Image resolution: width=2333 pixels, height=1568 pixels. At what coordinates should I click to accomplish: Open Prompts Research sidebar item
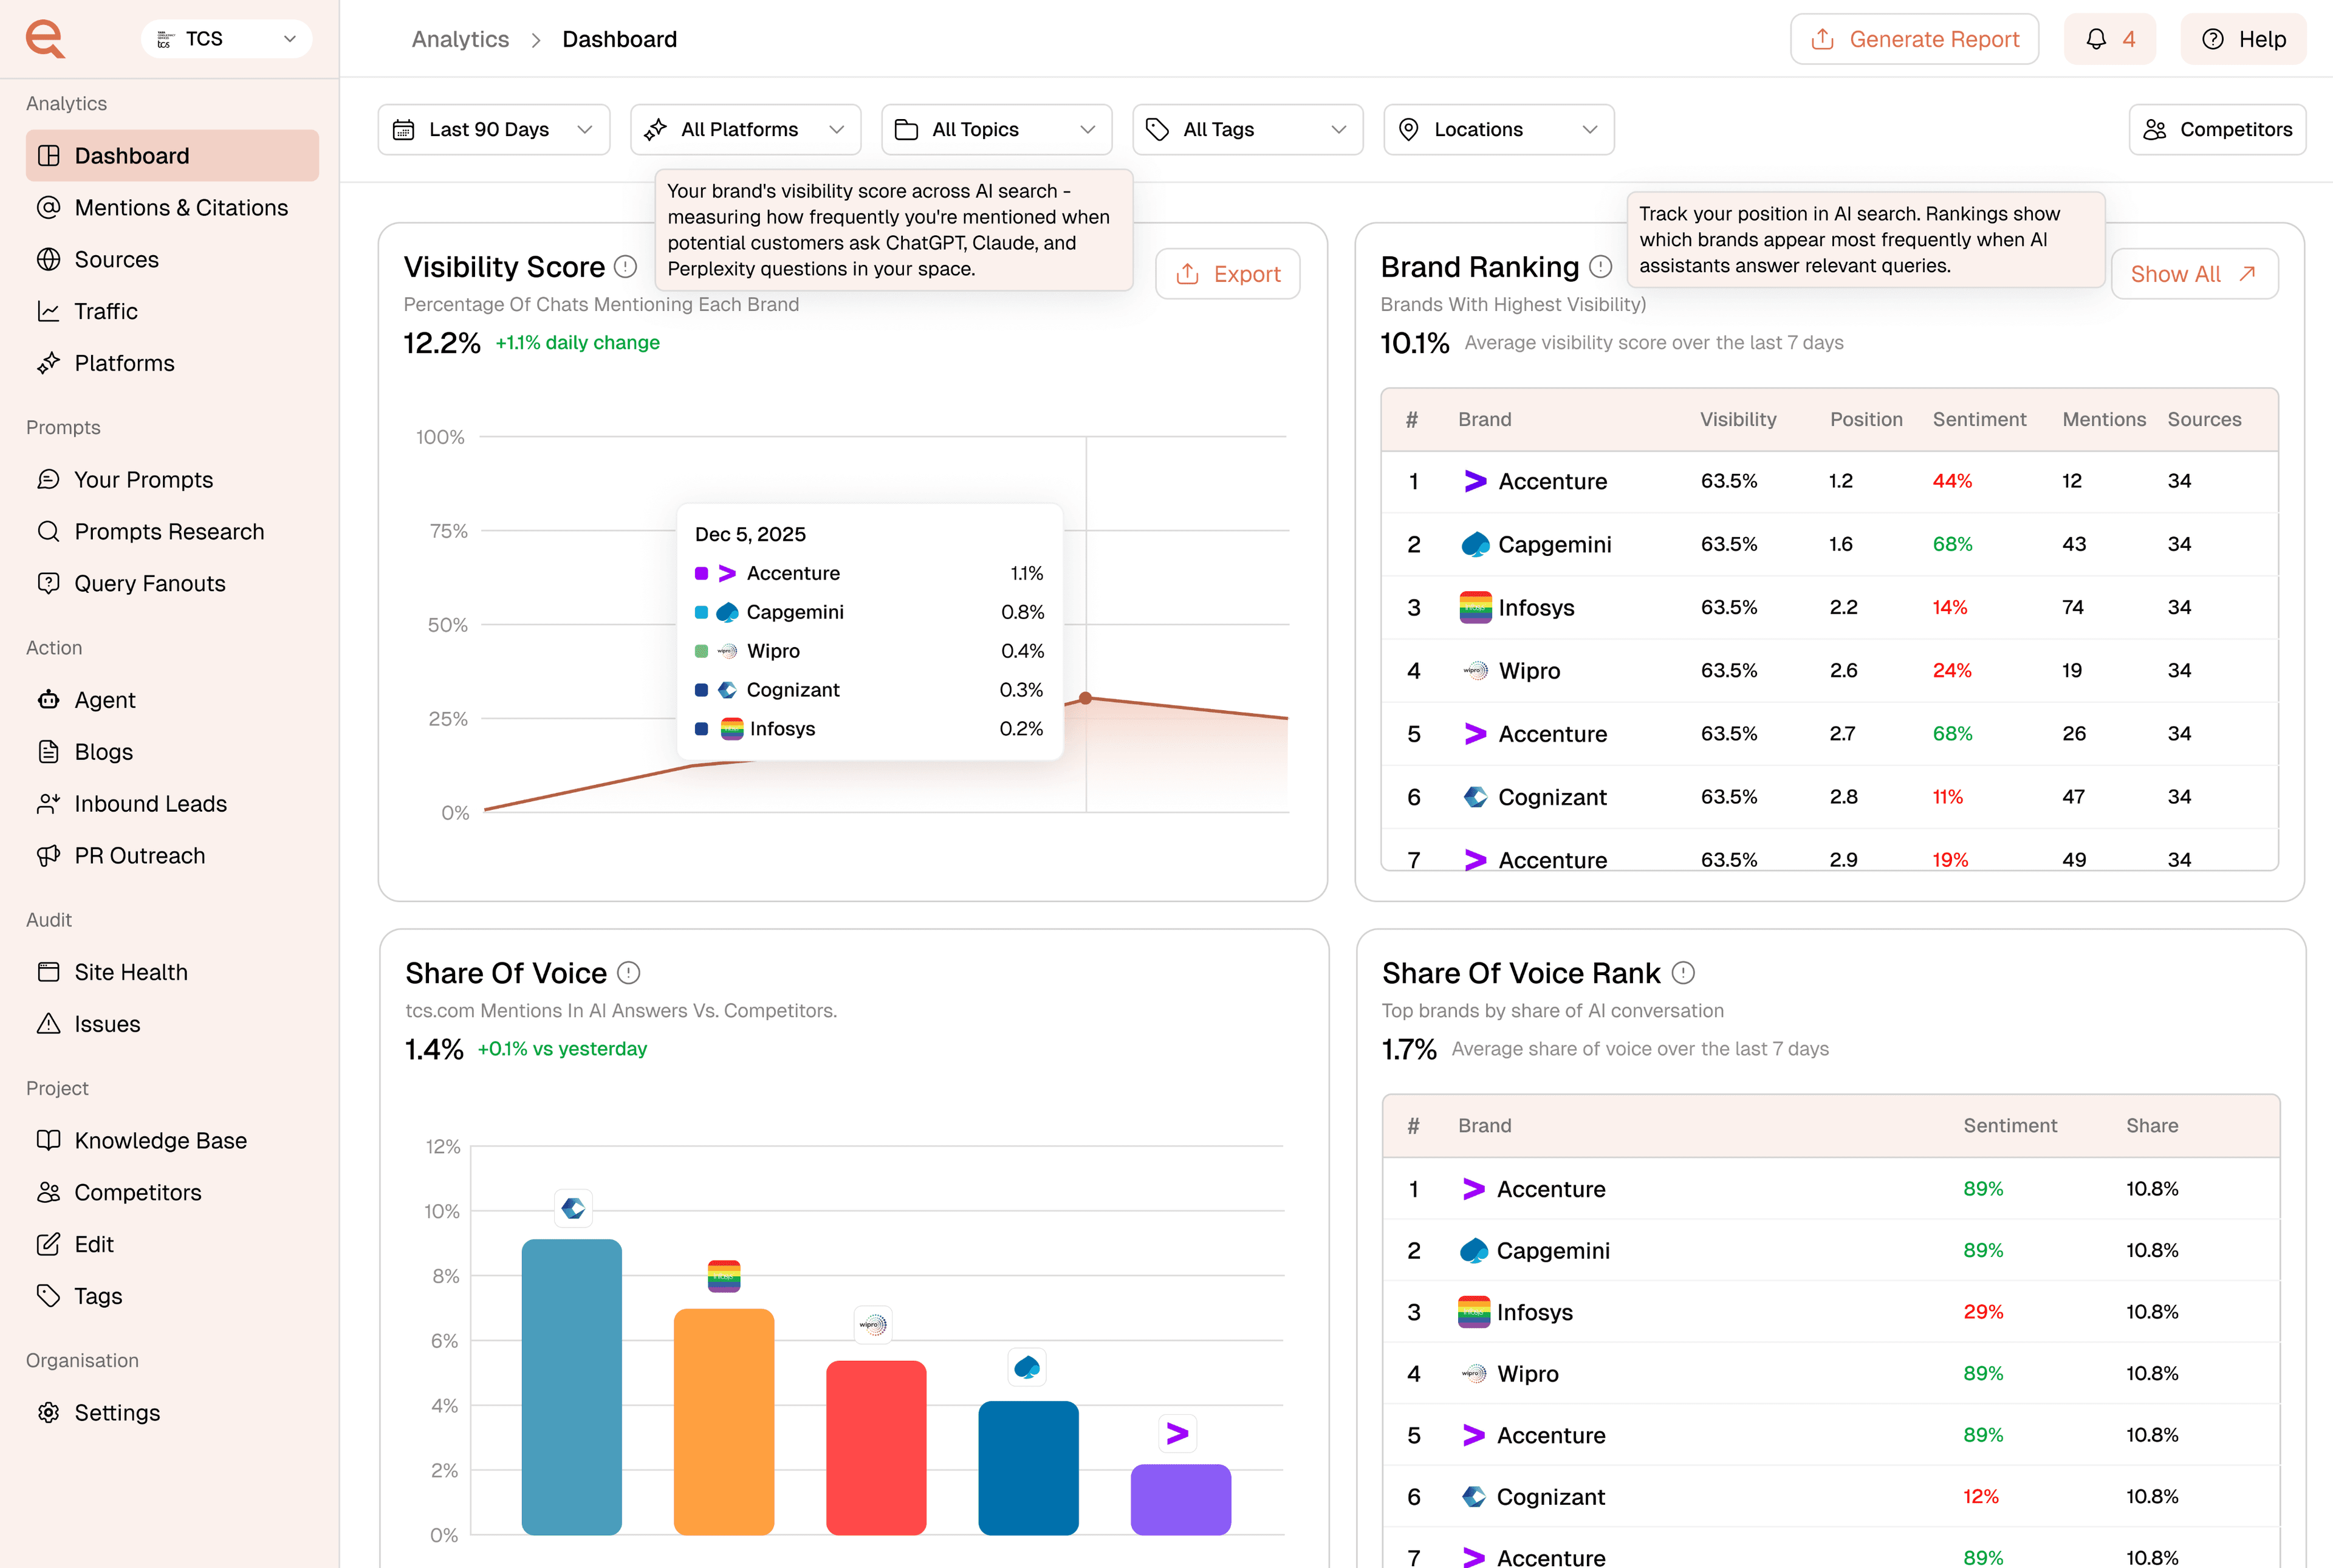[x=169, y=532]
